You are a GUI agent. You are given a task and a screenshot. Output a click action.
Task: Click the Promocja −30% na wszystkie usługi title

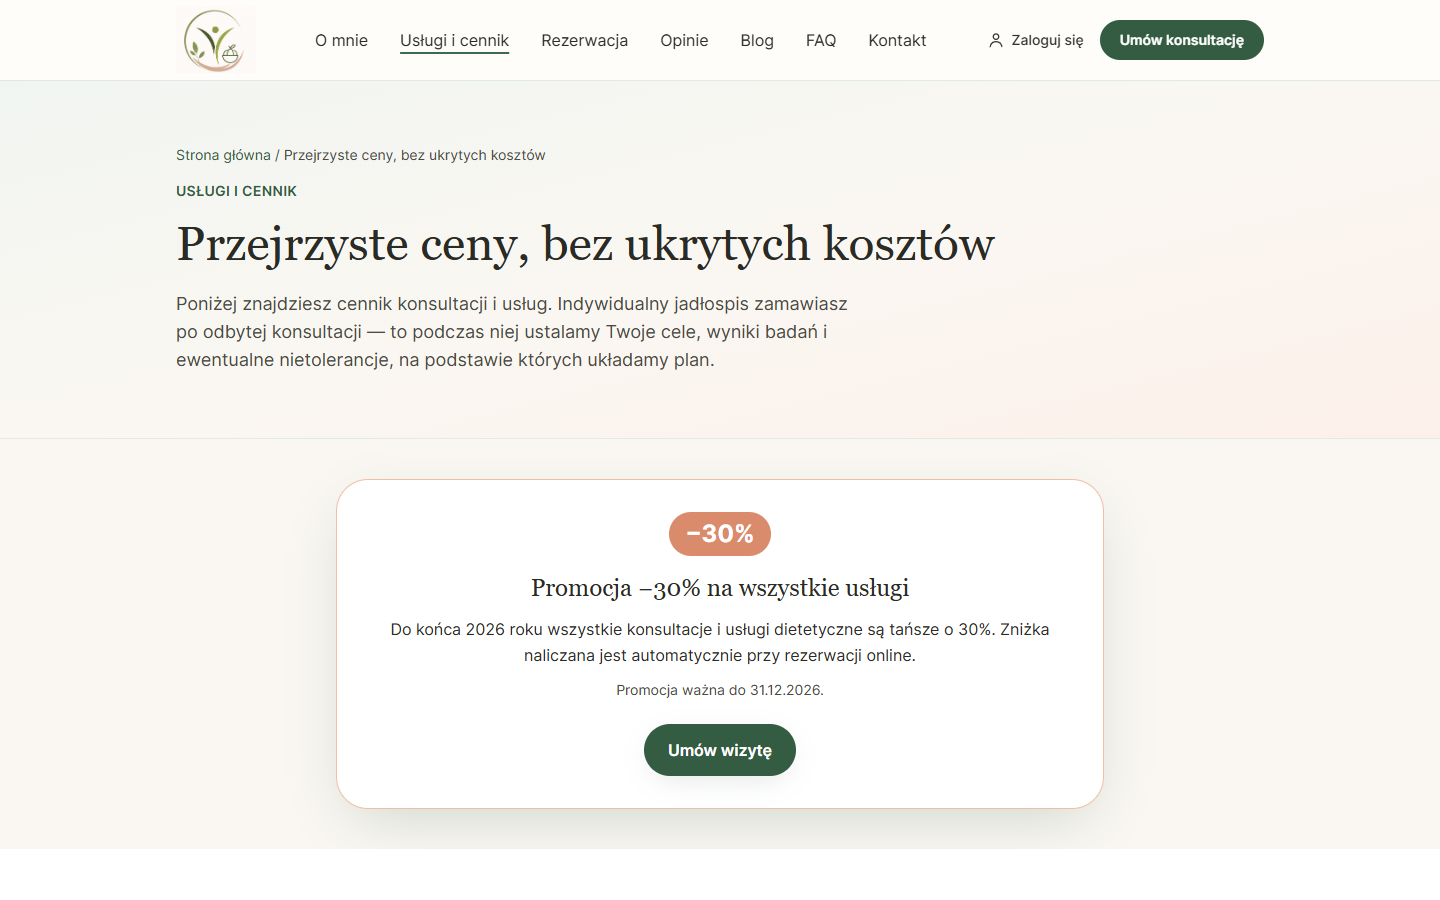point(720,588)
